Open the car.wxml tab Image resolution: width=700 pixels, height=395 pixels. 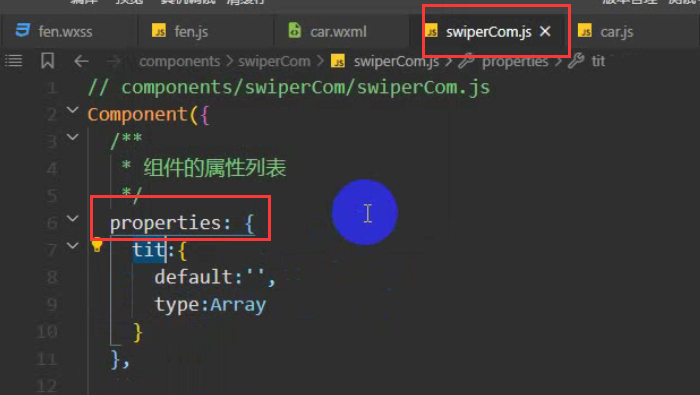pyautogui.click(x=338, y=32)
